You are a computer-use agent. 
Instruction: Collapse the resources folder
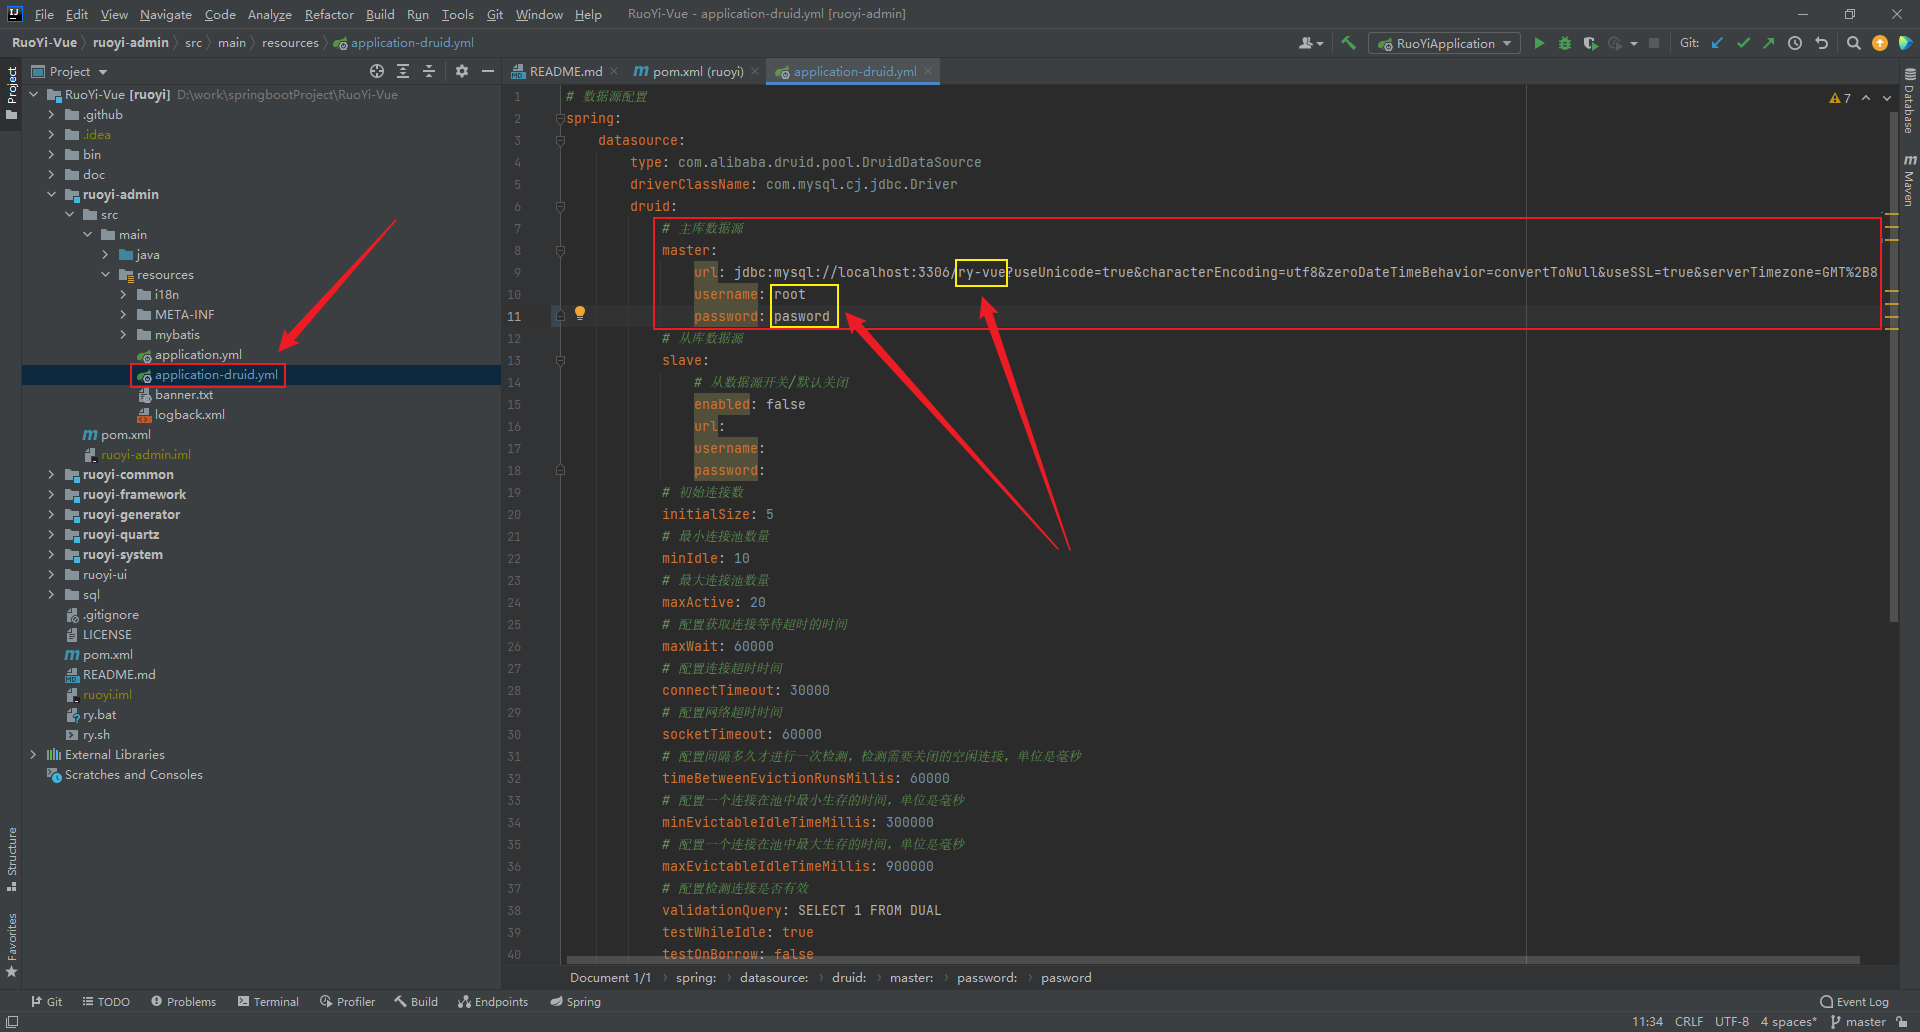pyautogui.click(x=105, y=274)
